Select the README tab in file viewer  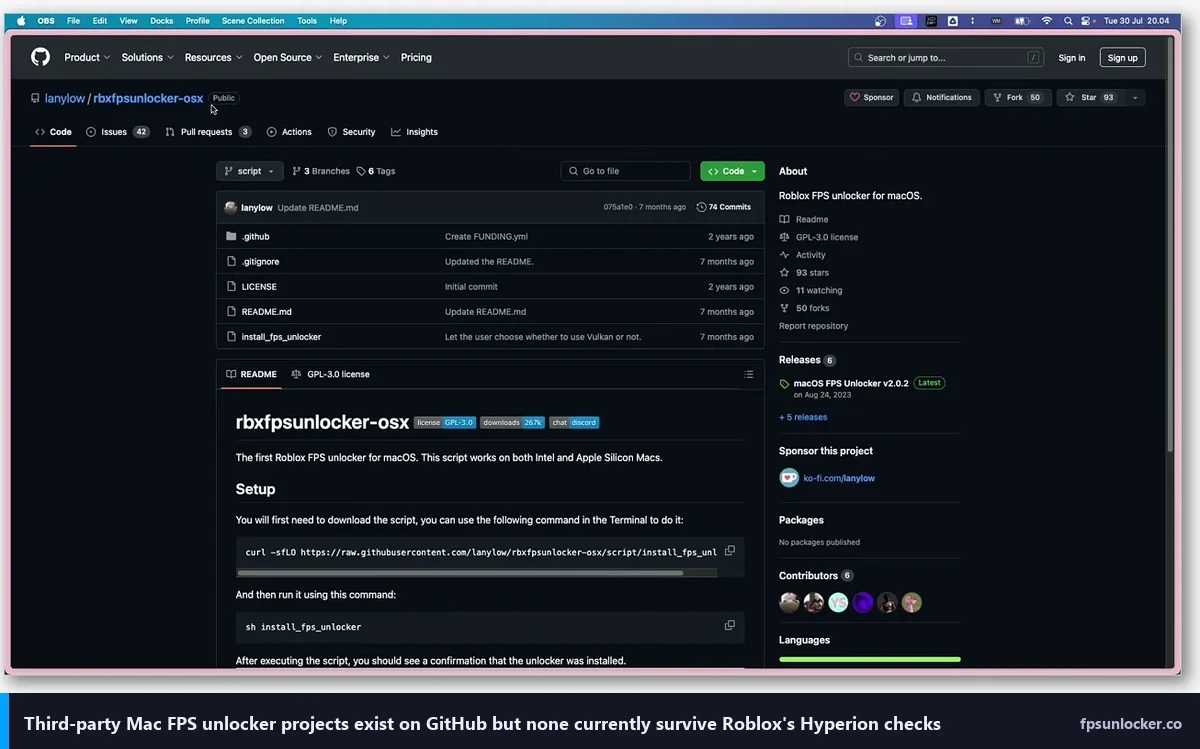(251, 374)
